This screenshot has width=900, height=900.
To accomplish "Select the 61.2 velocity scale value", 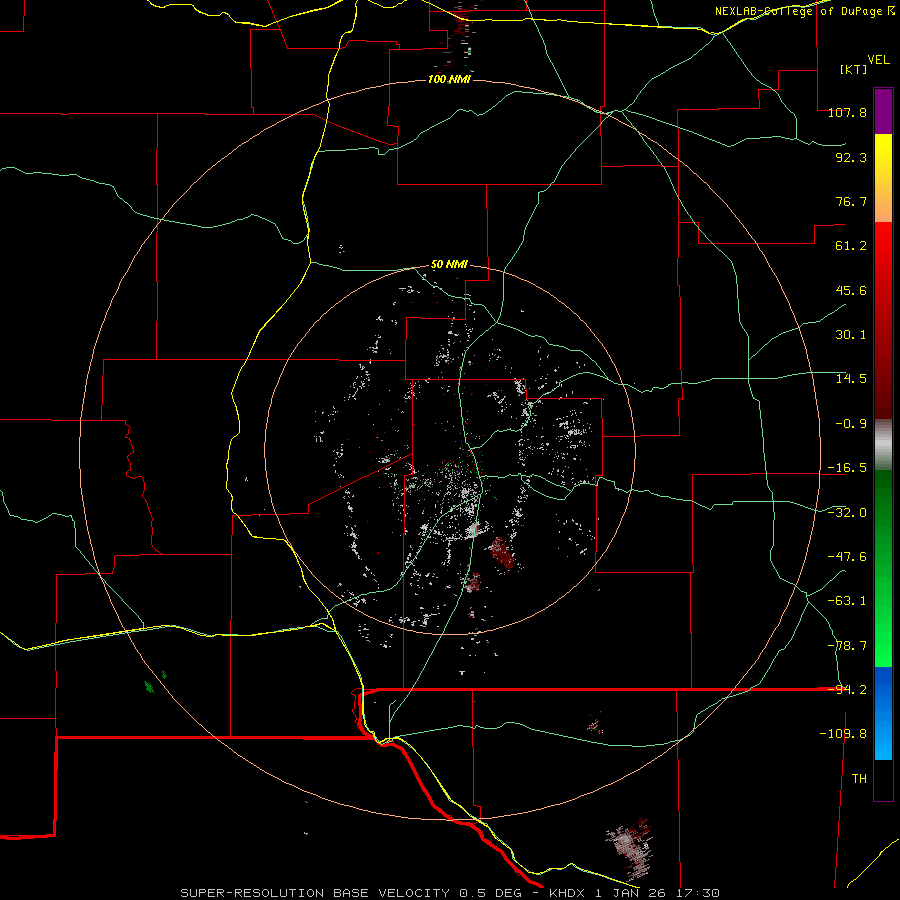I will (851, 246).
